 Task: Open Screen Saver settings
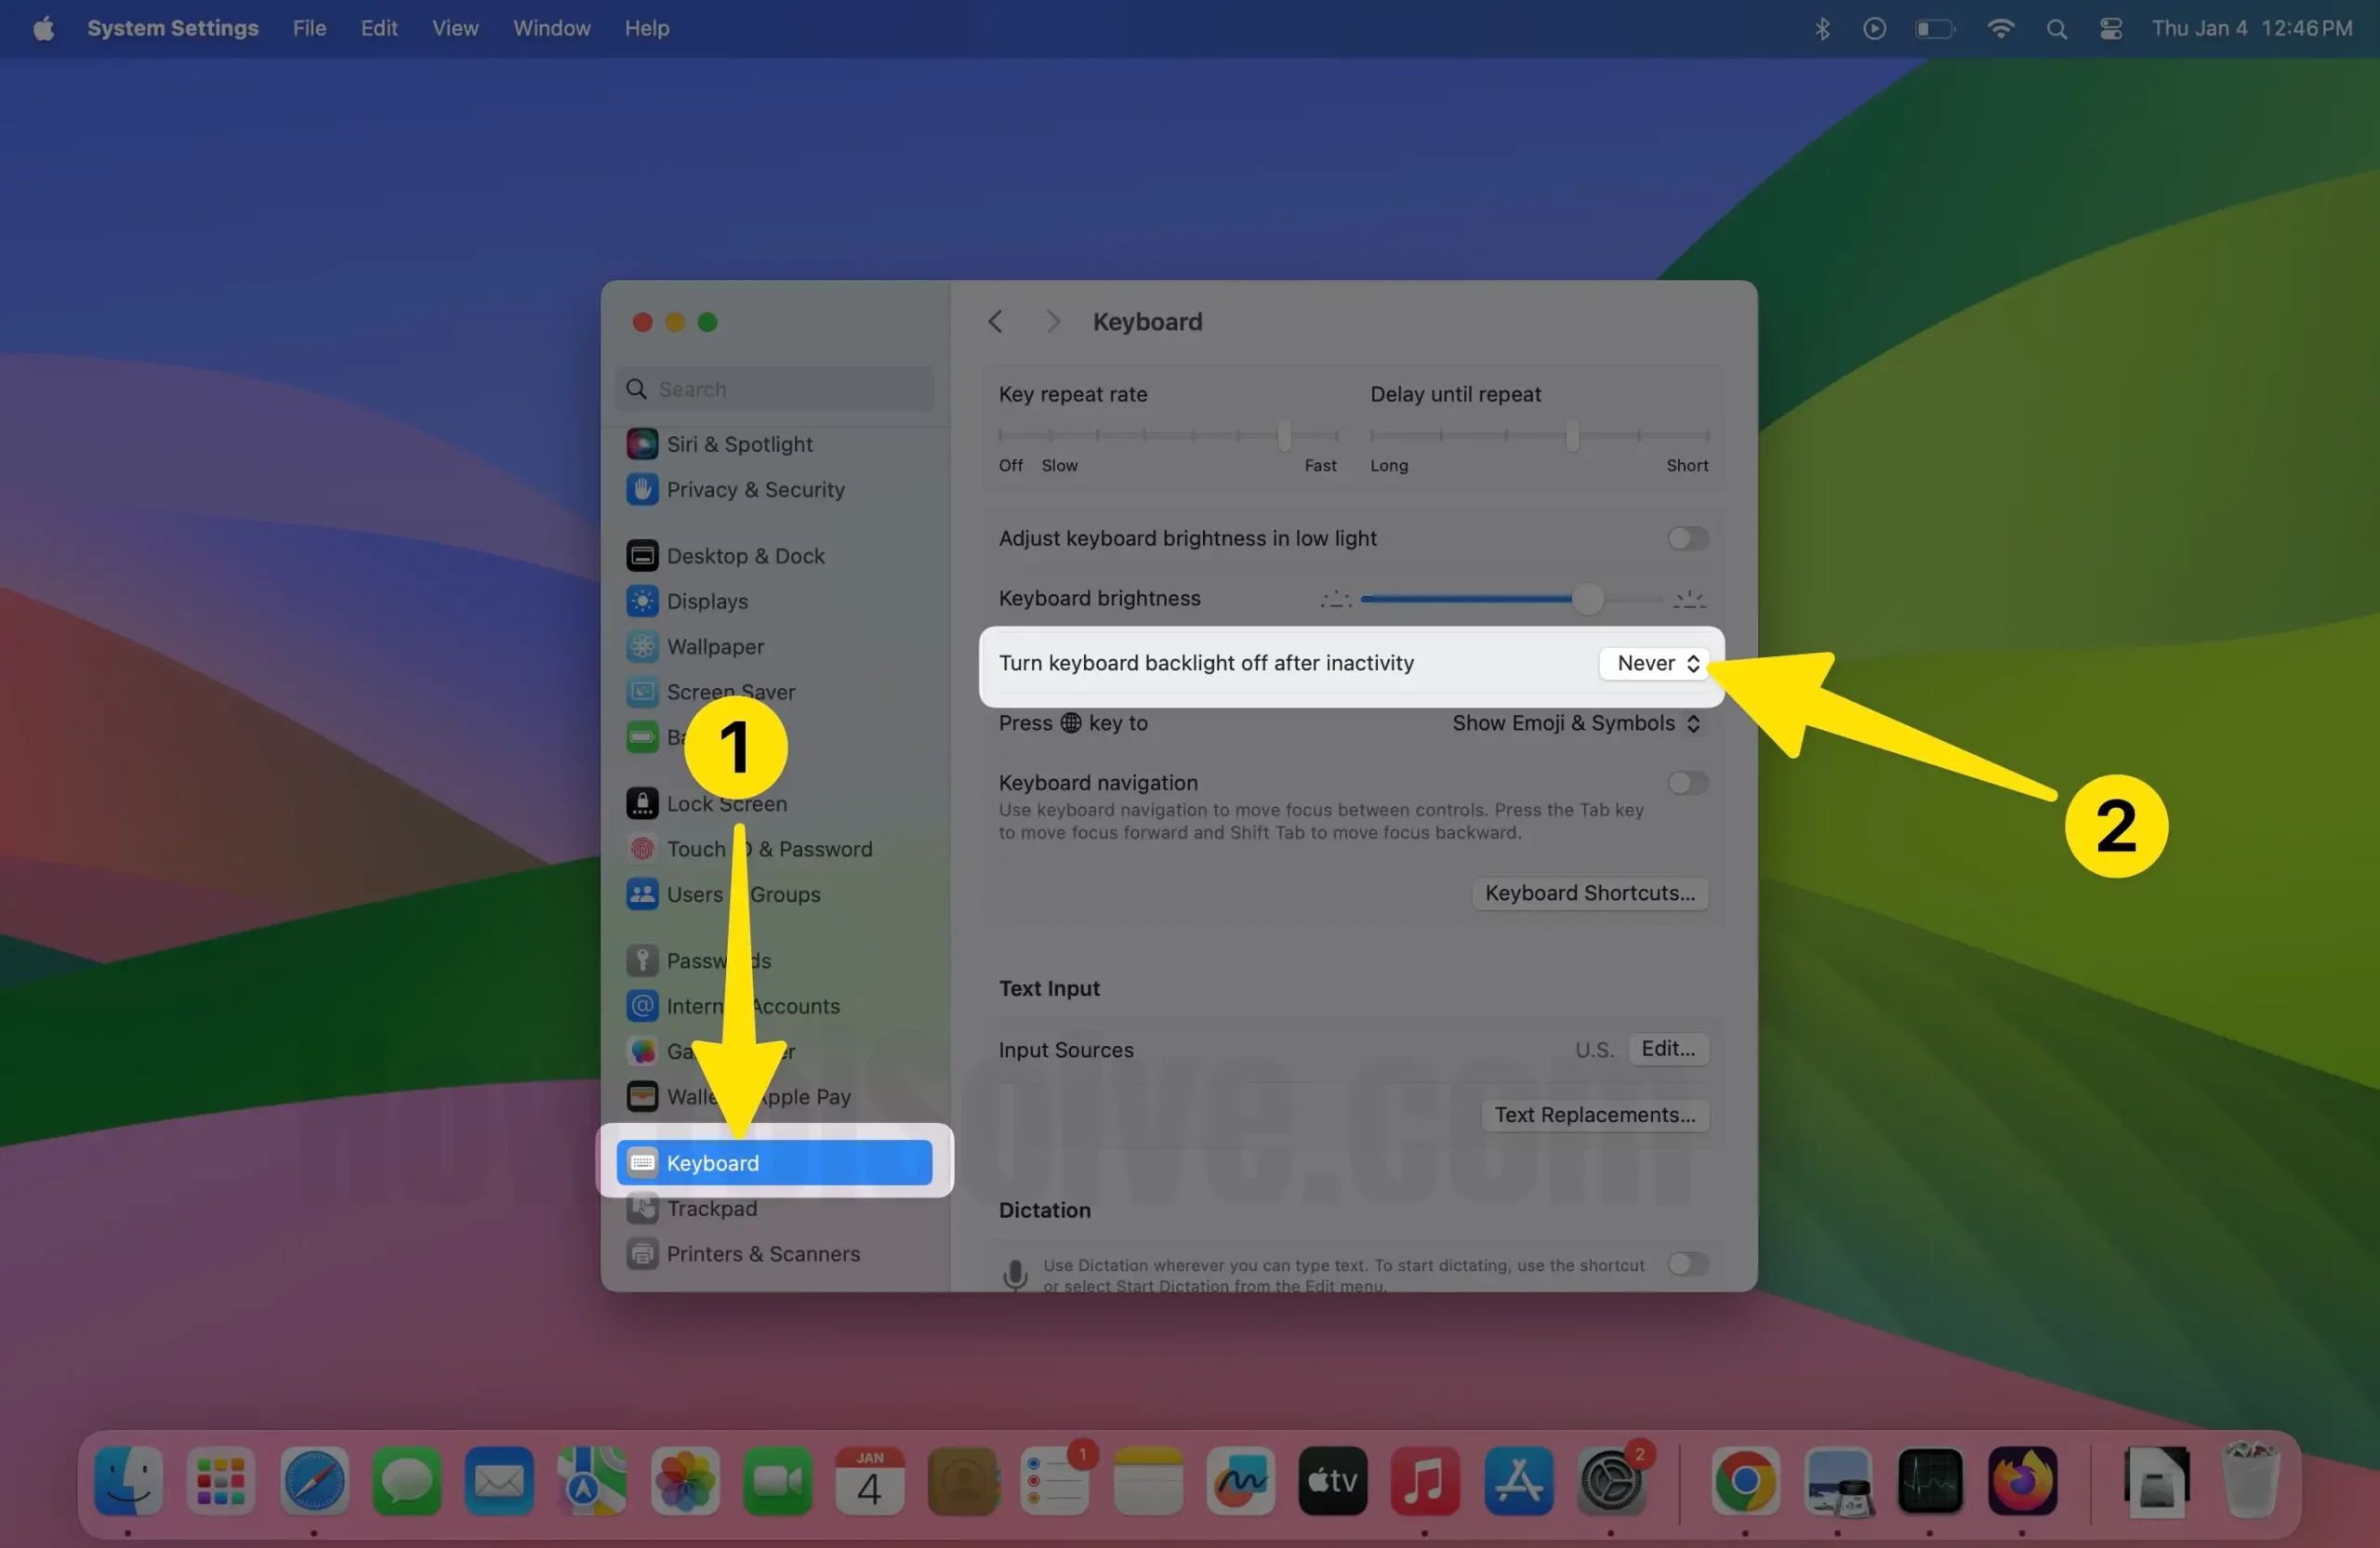point(731,691)
